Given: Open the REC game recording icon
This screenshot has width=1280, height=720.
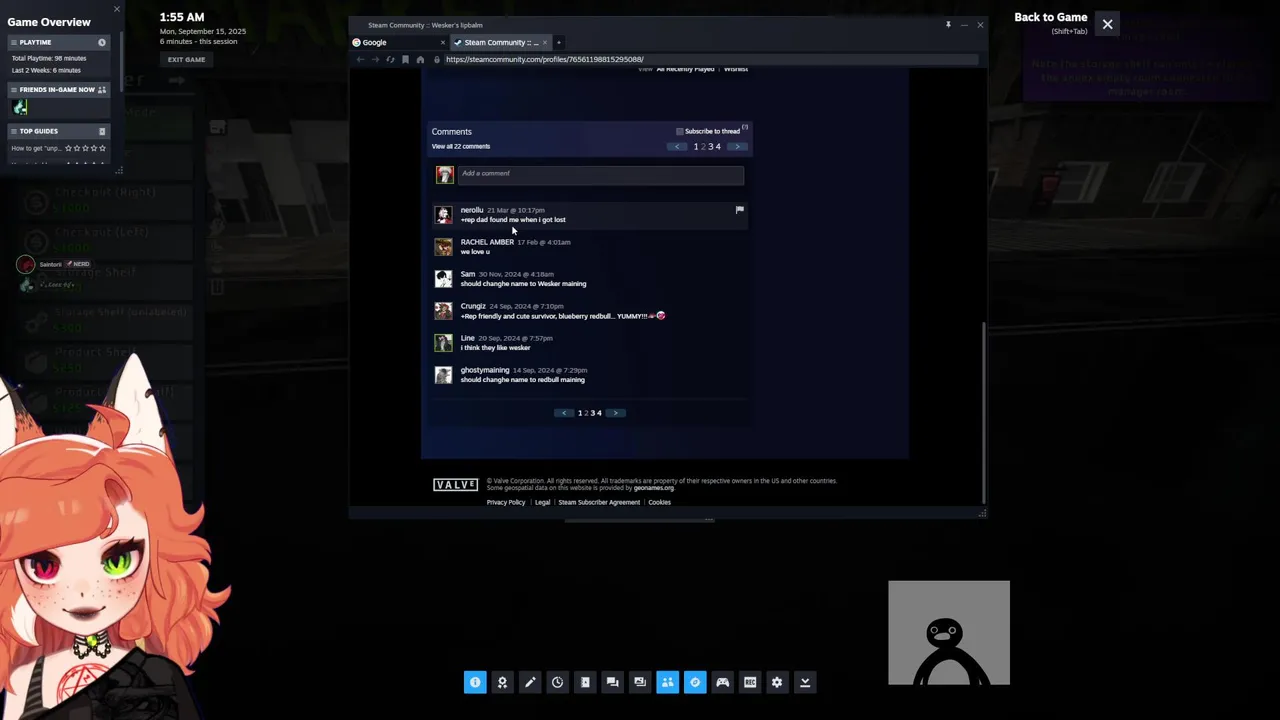Looking at the screenshot, I should point(750,682).
